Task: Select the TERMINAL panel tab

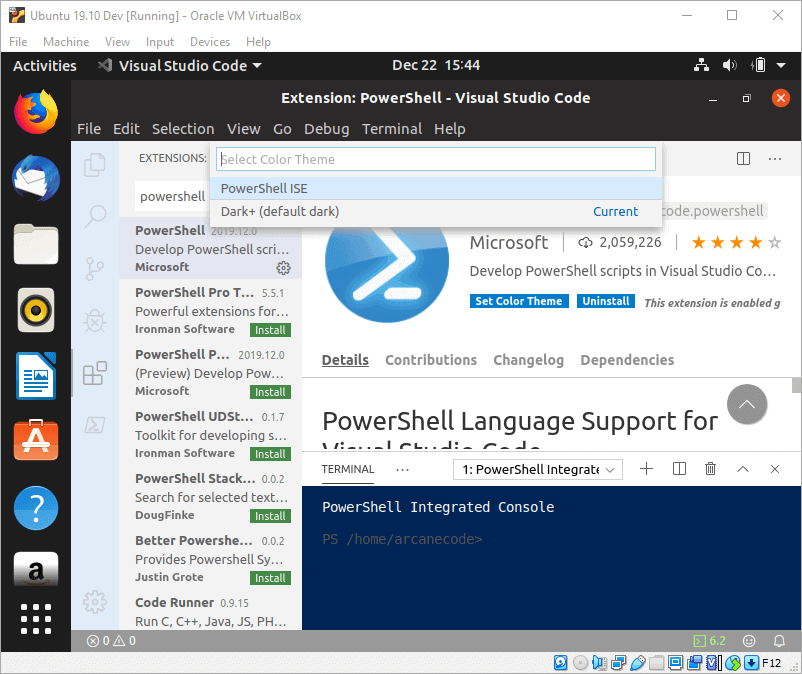Action: 348,469
